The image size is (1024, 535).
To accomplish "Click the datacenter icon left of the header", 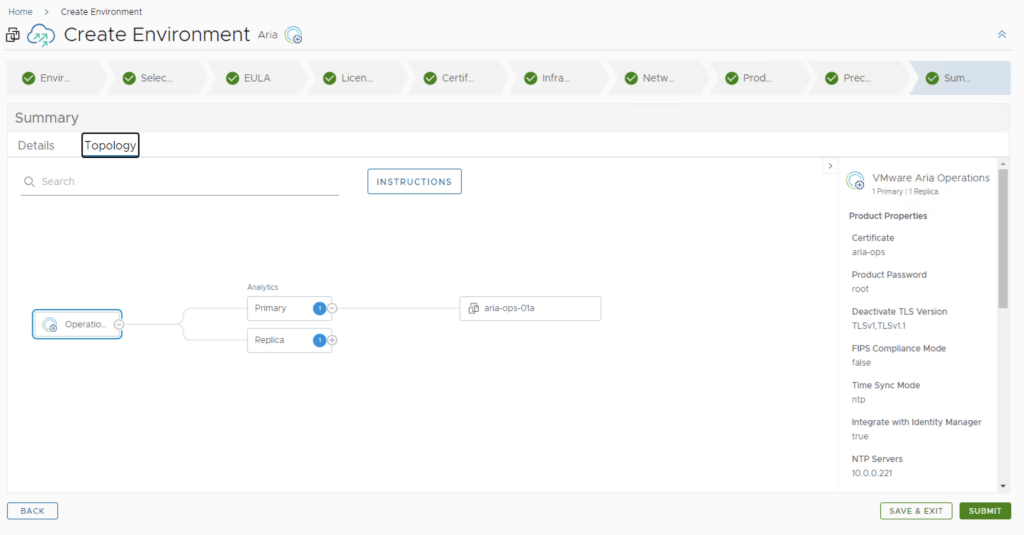I will tap(13, 35).
